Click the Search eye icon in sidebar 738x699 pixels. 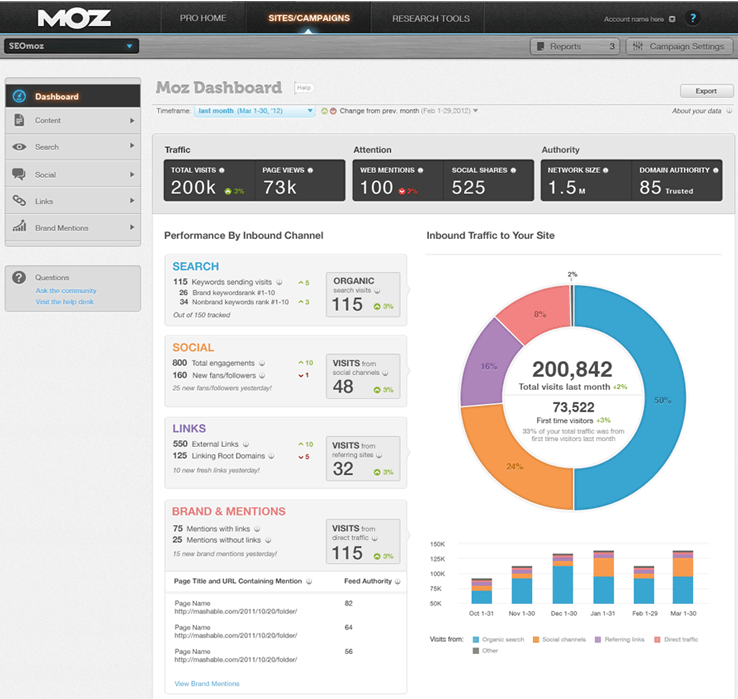[19, 147]
